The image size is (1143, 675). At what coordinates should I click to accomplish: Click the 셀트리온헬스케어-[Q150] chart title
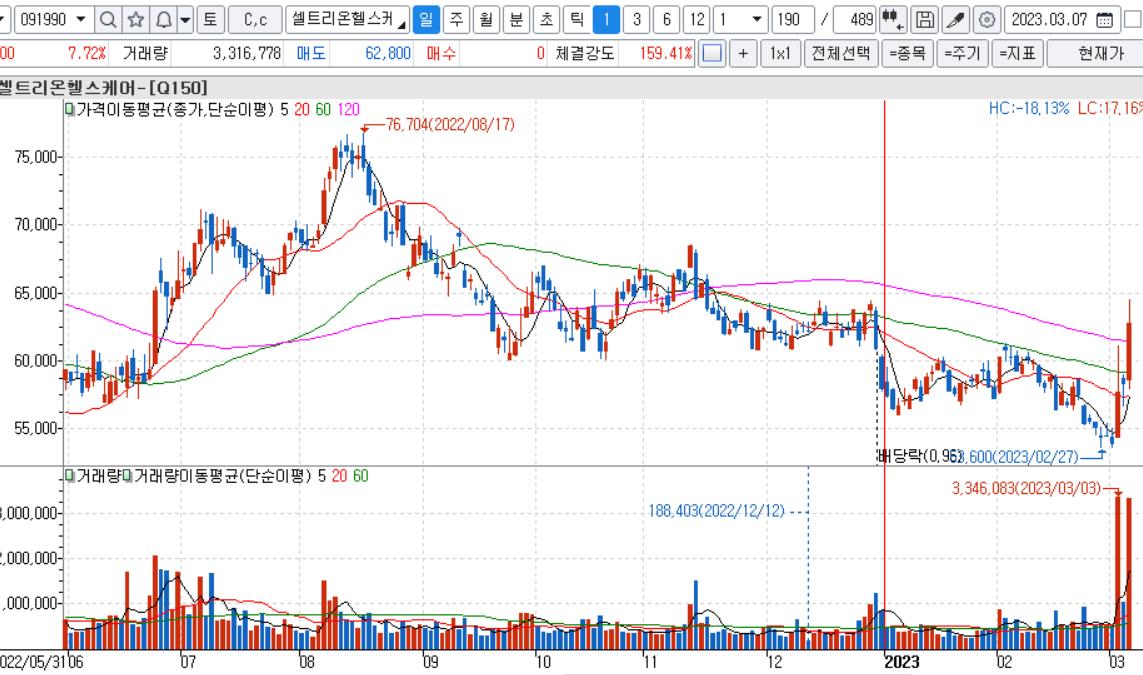104,87
